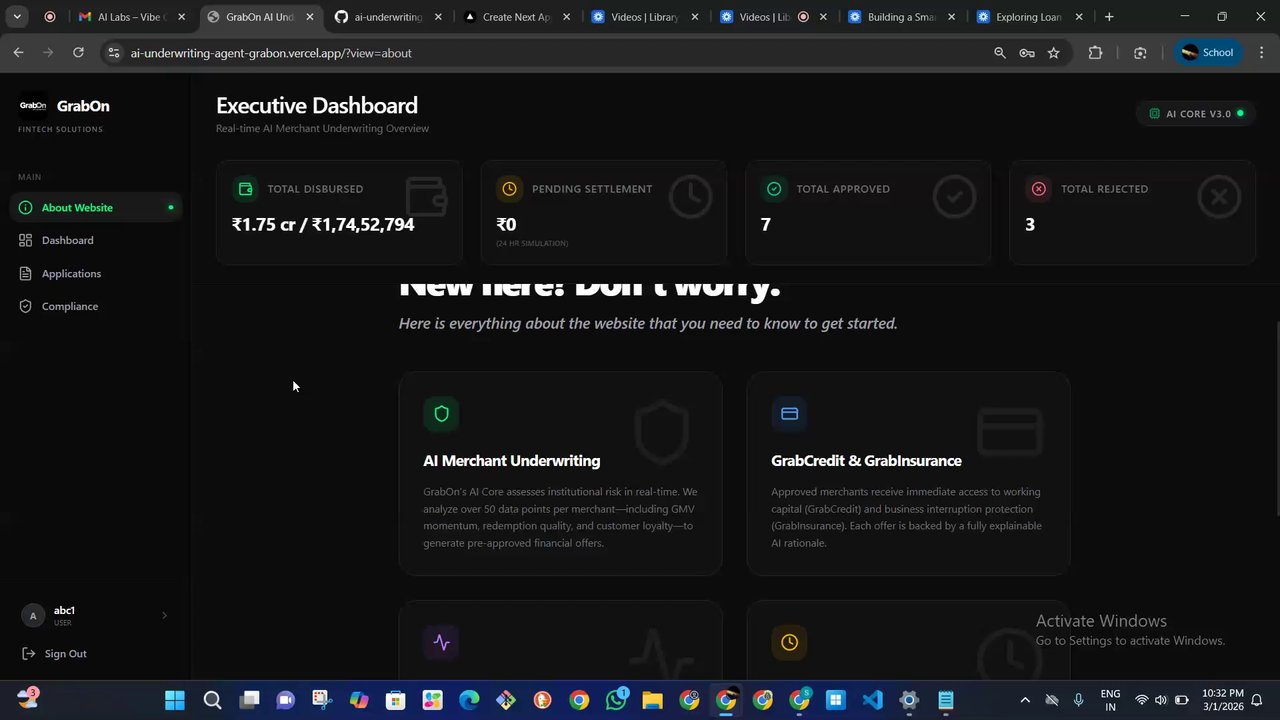The height and width of the screenshot is (720, 1280).
Task: Click the Executive Dashboard title
Action: 317,106
